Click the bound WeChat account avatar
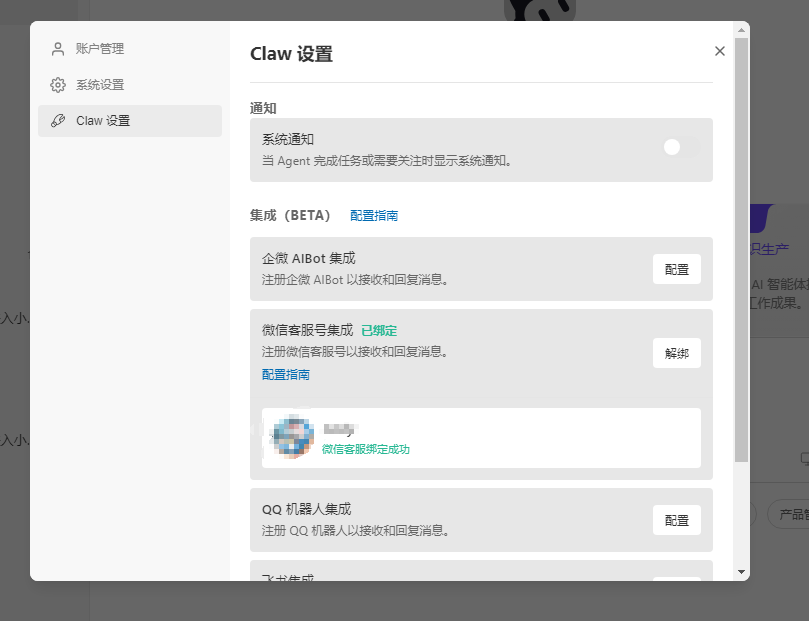The width and height of the screenshot is (809, 621). tap(293, 437)
